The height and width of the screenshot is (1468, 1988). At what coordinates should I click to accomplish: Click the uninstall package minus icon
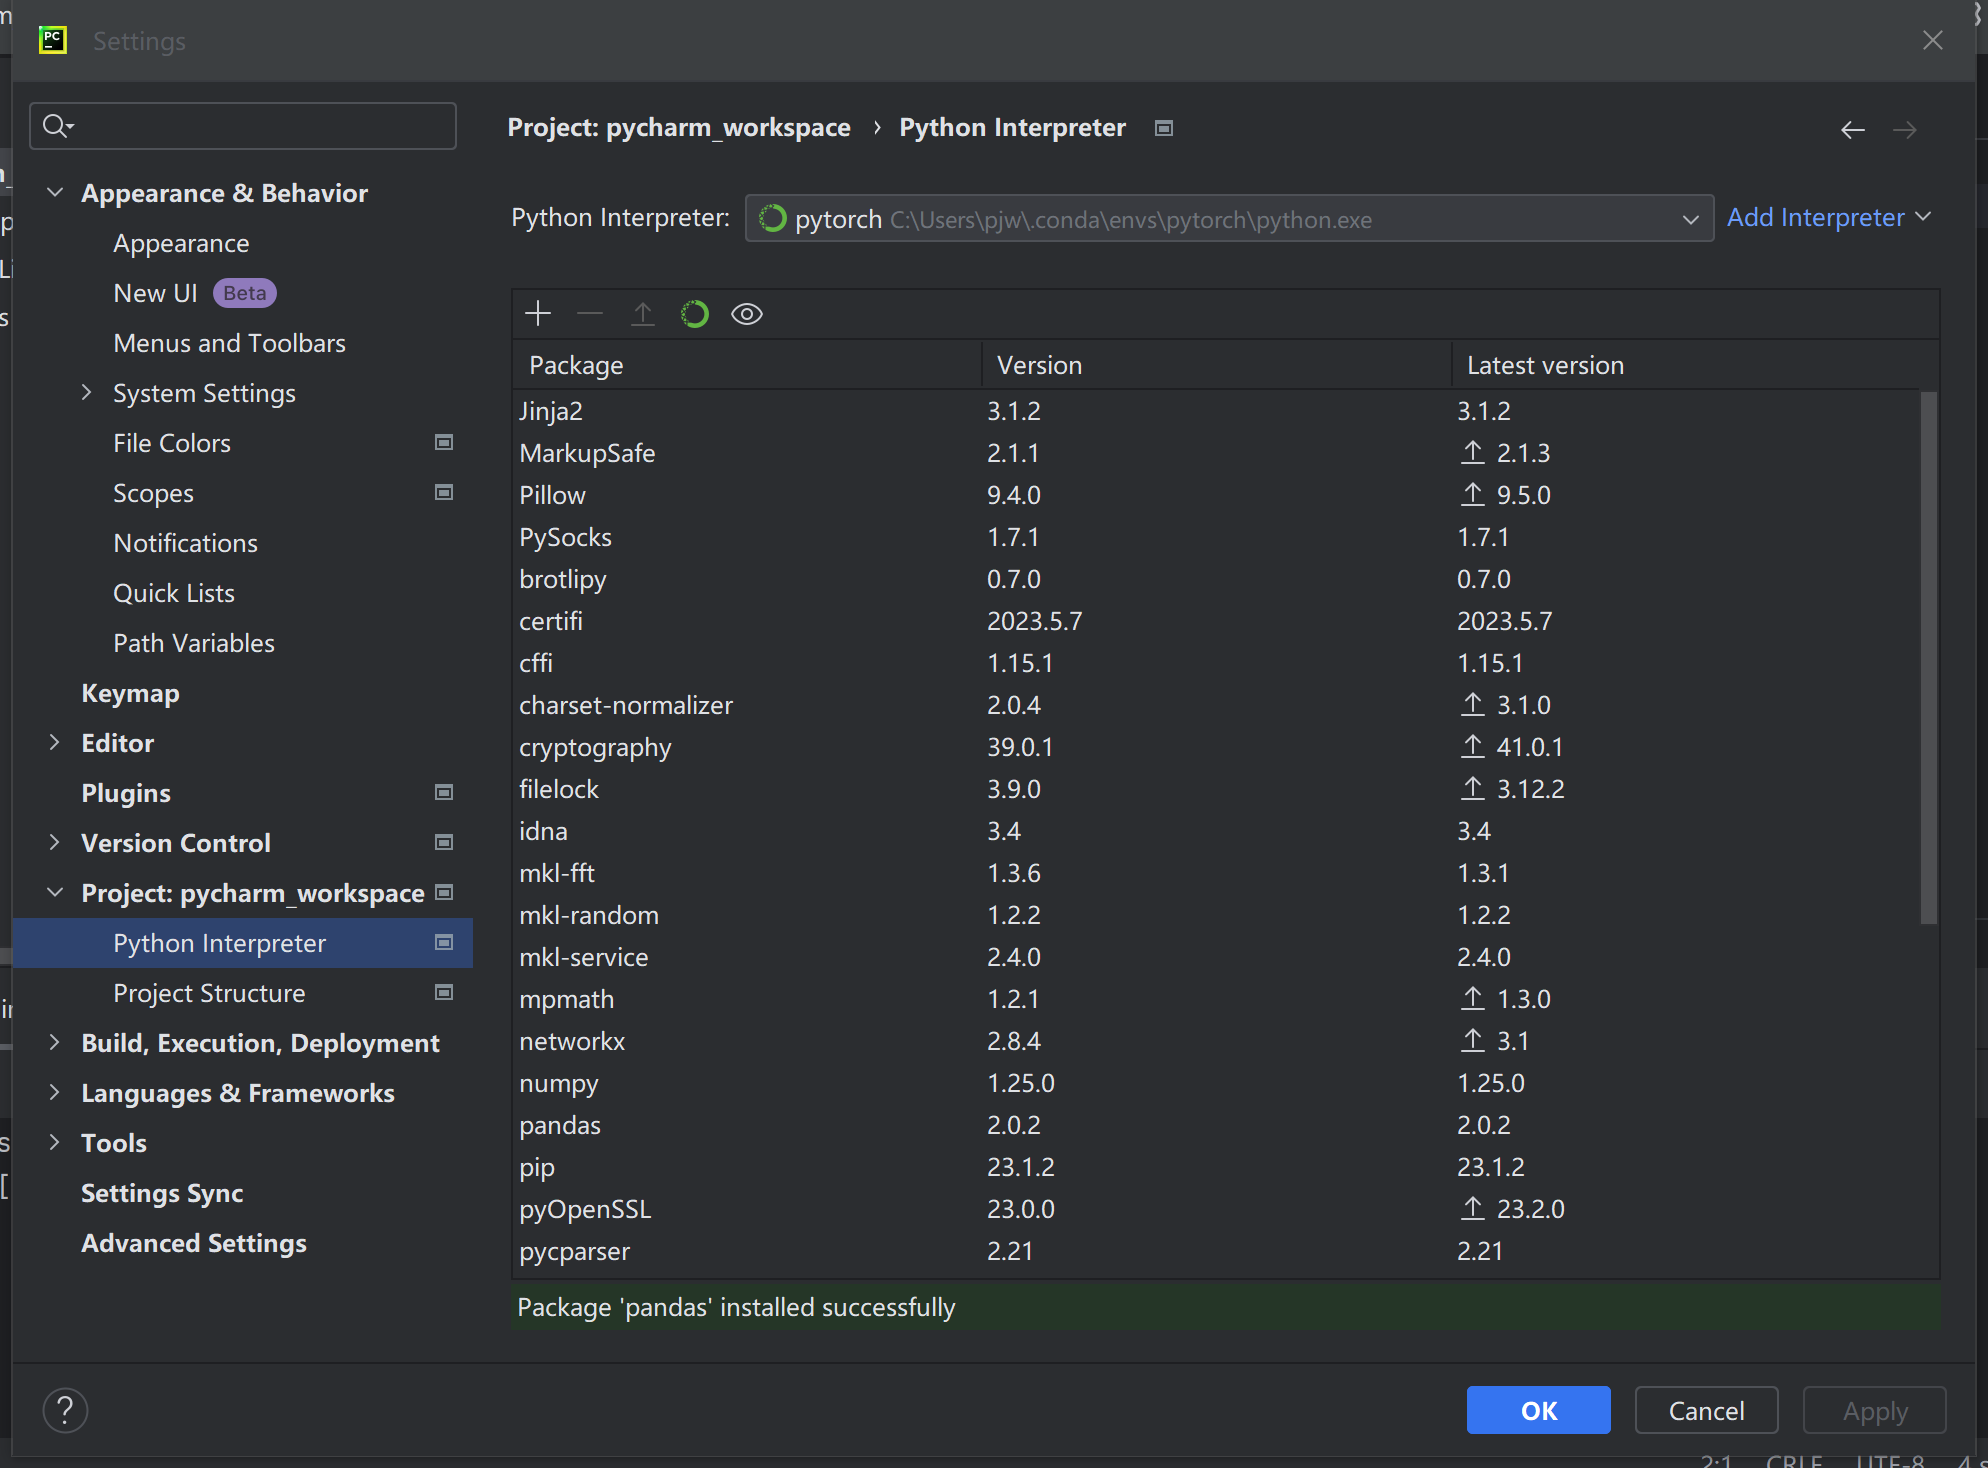(590, 314)
